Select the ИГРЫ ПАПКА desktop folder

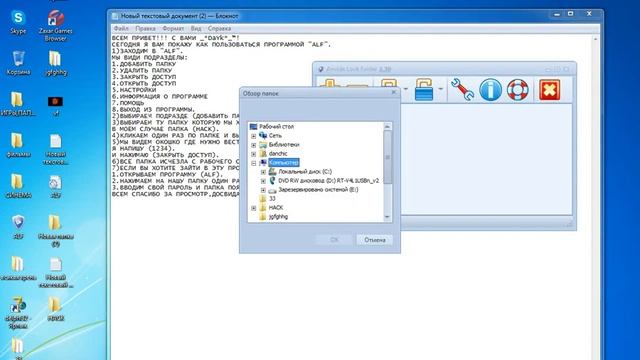(x=18, y=104)
